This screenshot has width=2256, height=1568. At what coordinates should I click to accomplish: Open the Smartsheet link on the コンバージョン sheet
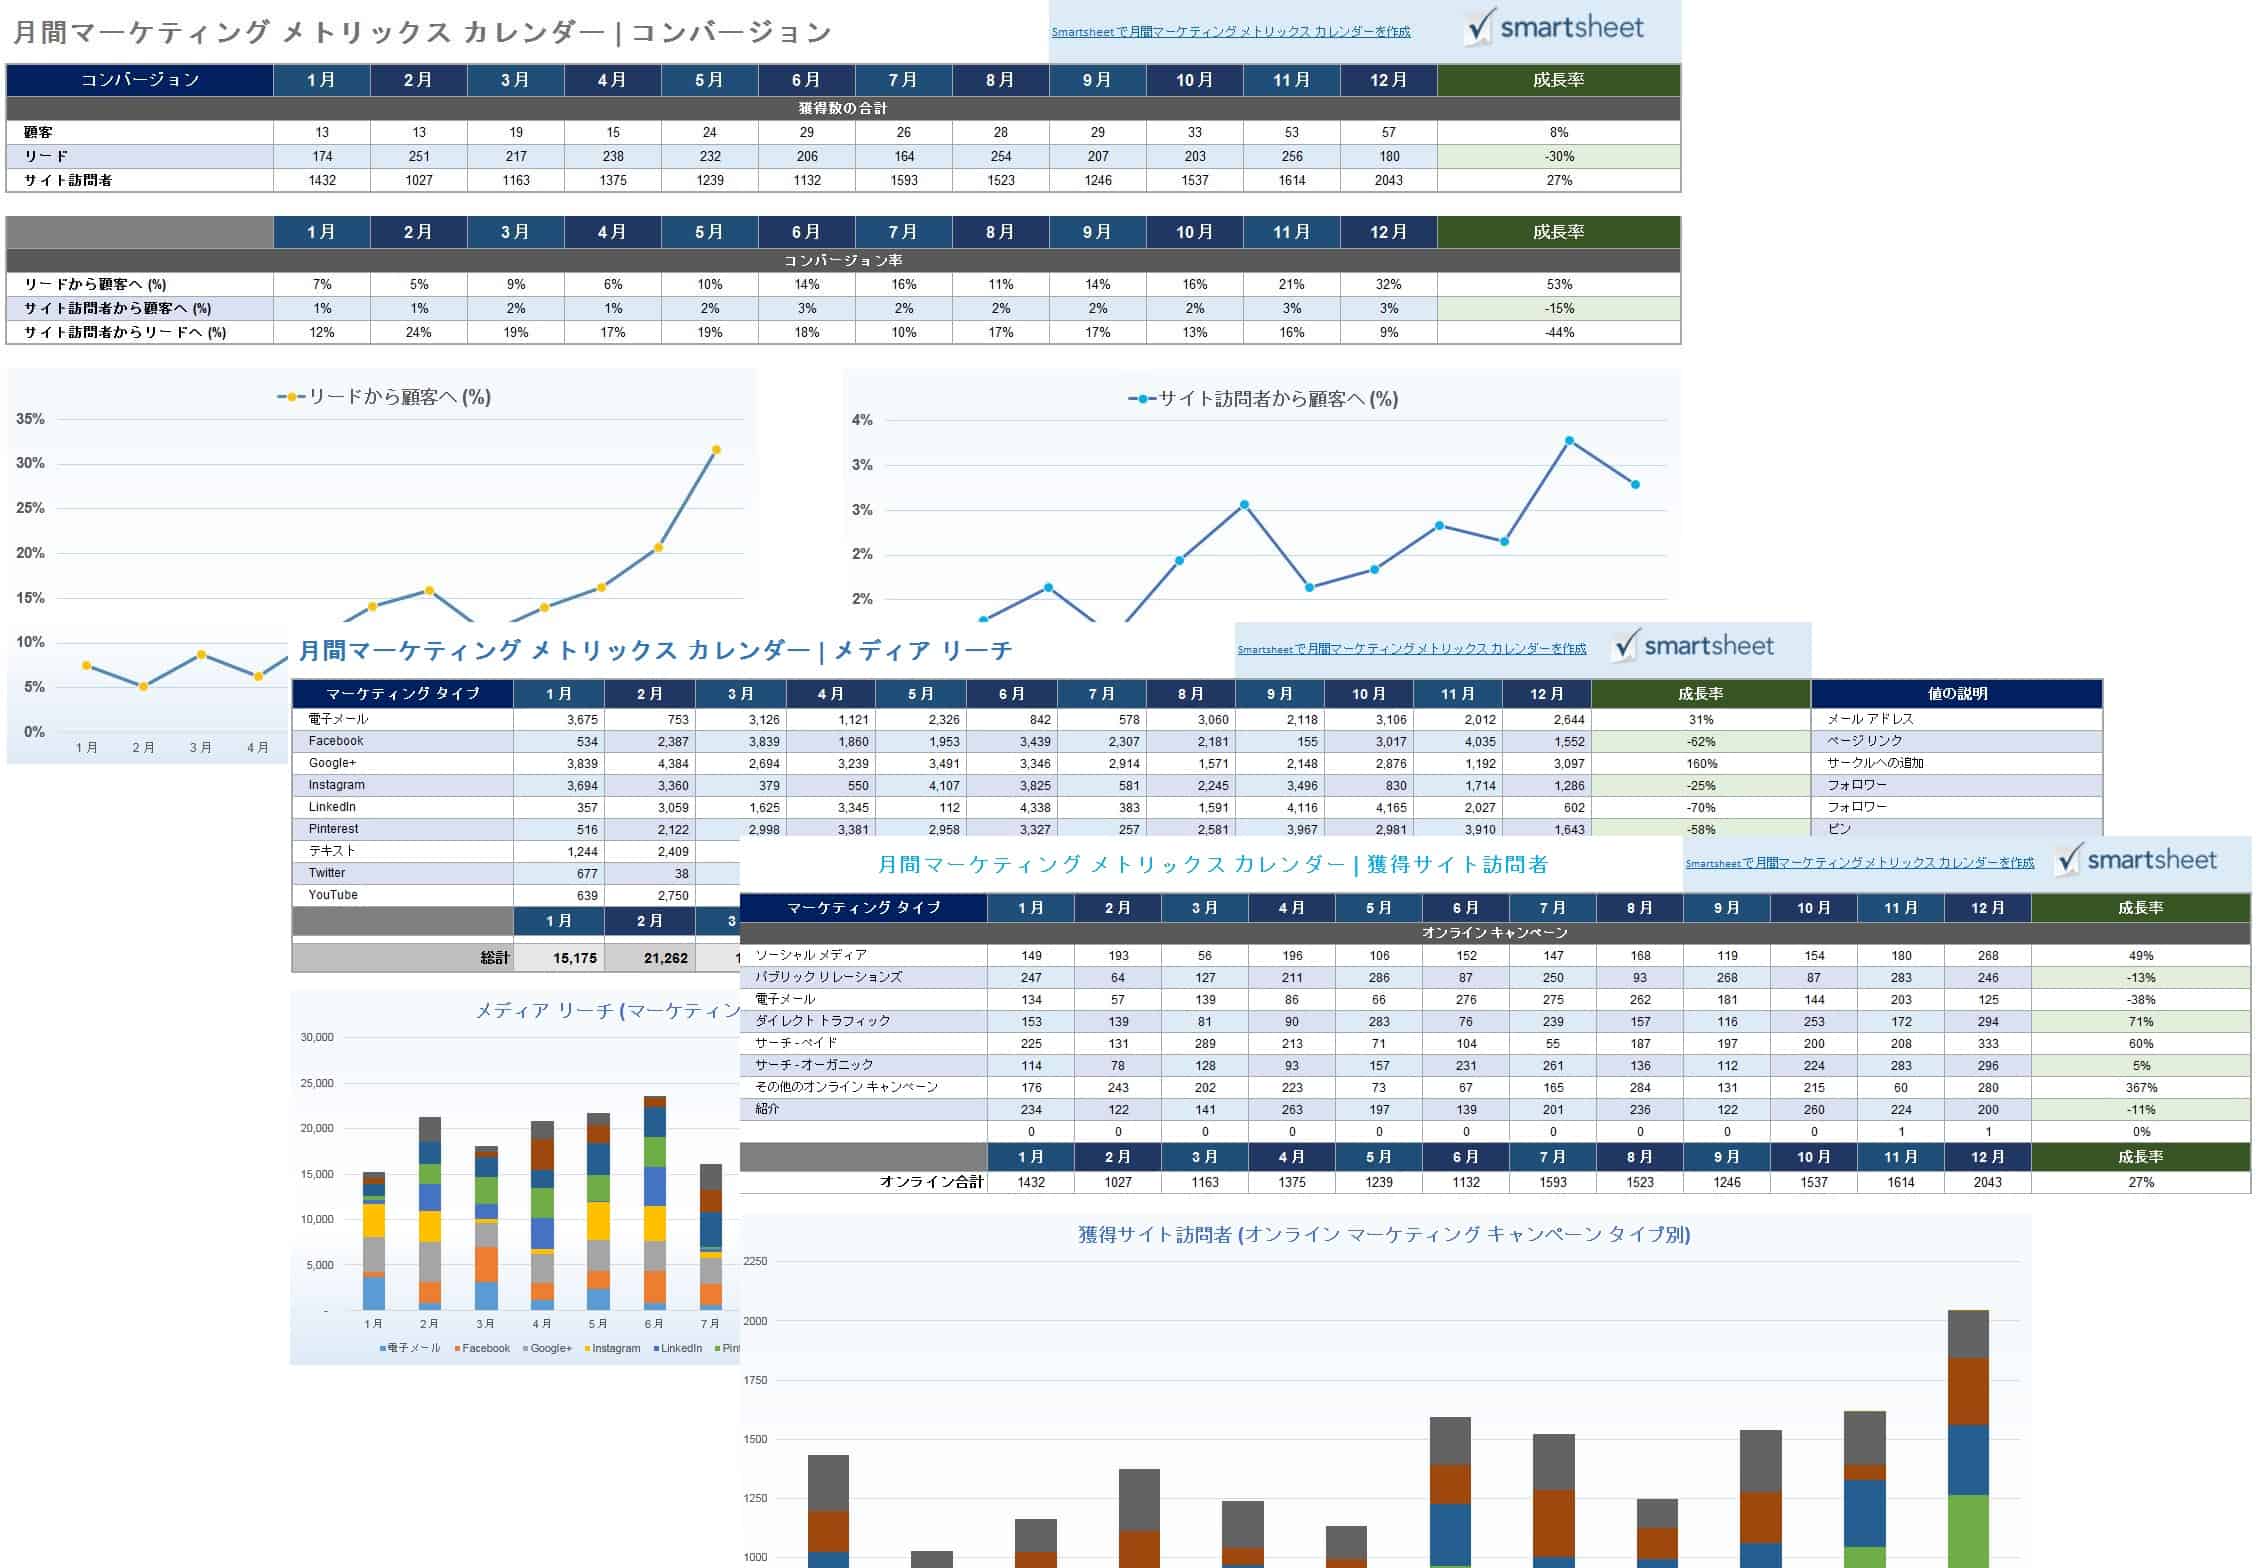[x=1230, y=32]
